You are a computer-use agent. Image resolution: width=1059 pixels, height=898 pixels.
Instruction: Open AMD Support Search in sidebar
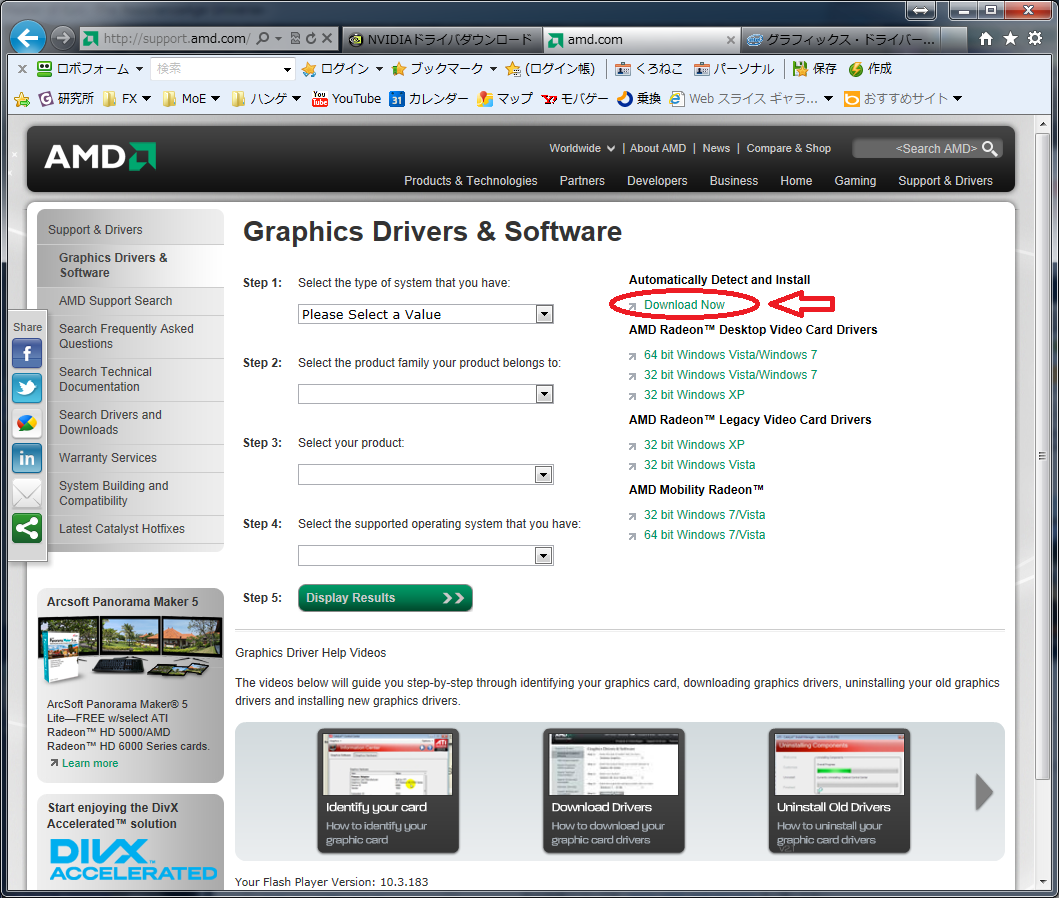point(115,300)
